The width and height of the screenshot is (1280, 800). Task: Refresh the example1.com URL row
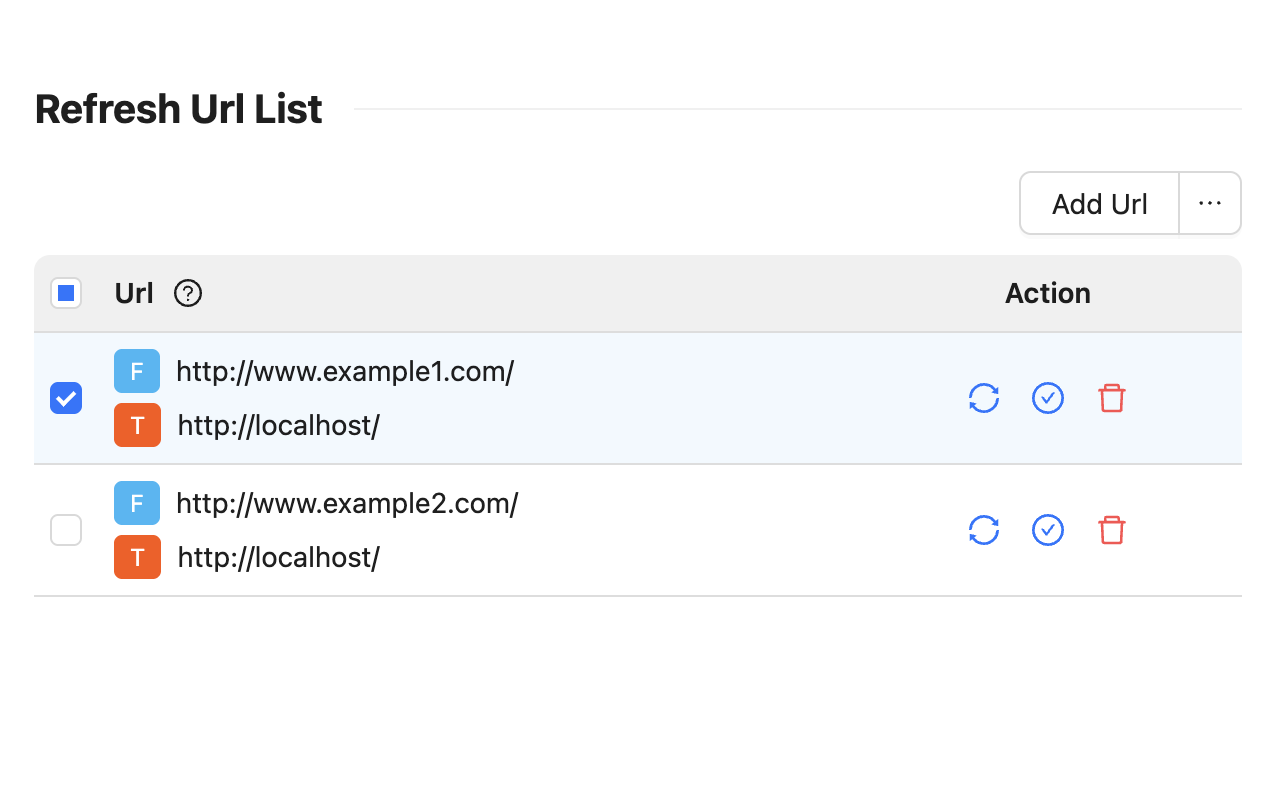(984, 398)
